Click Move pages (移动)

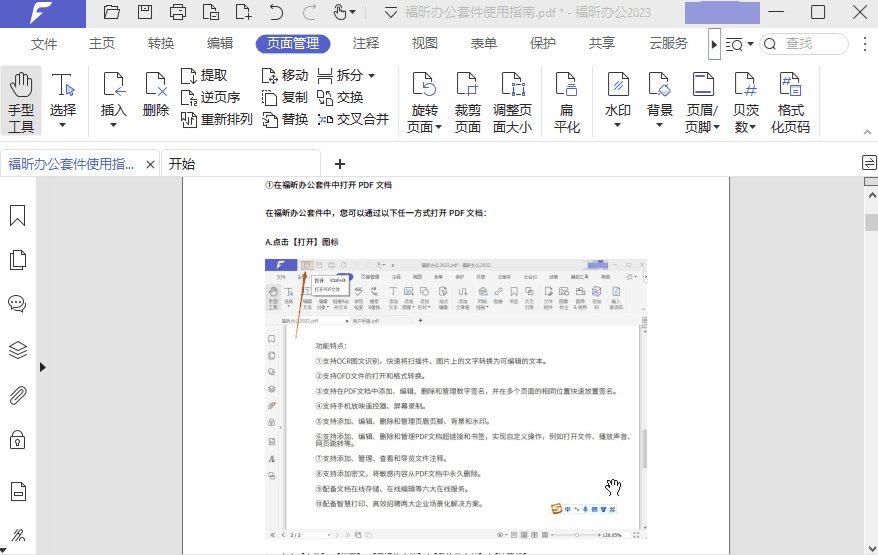click(284, 75)
